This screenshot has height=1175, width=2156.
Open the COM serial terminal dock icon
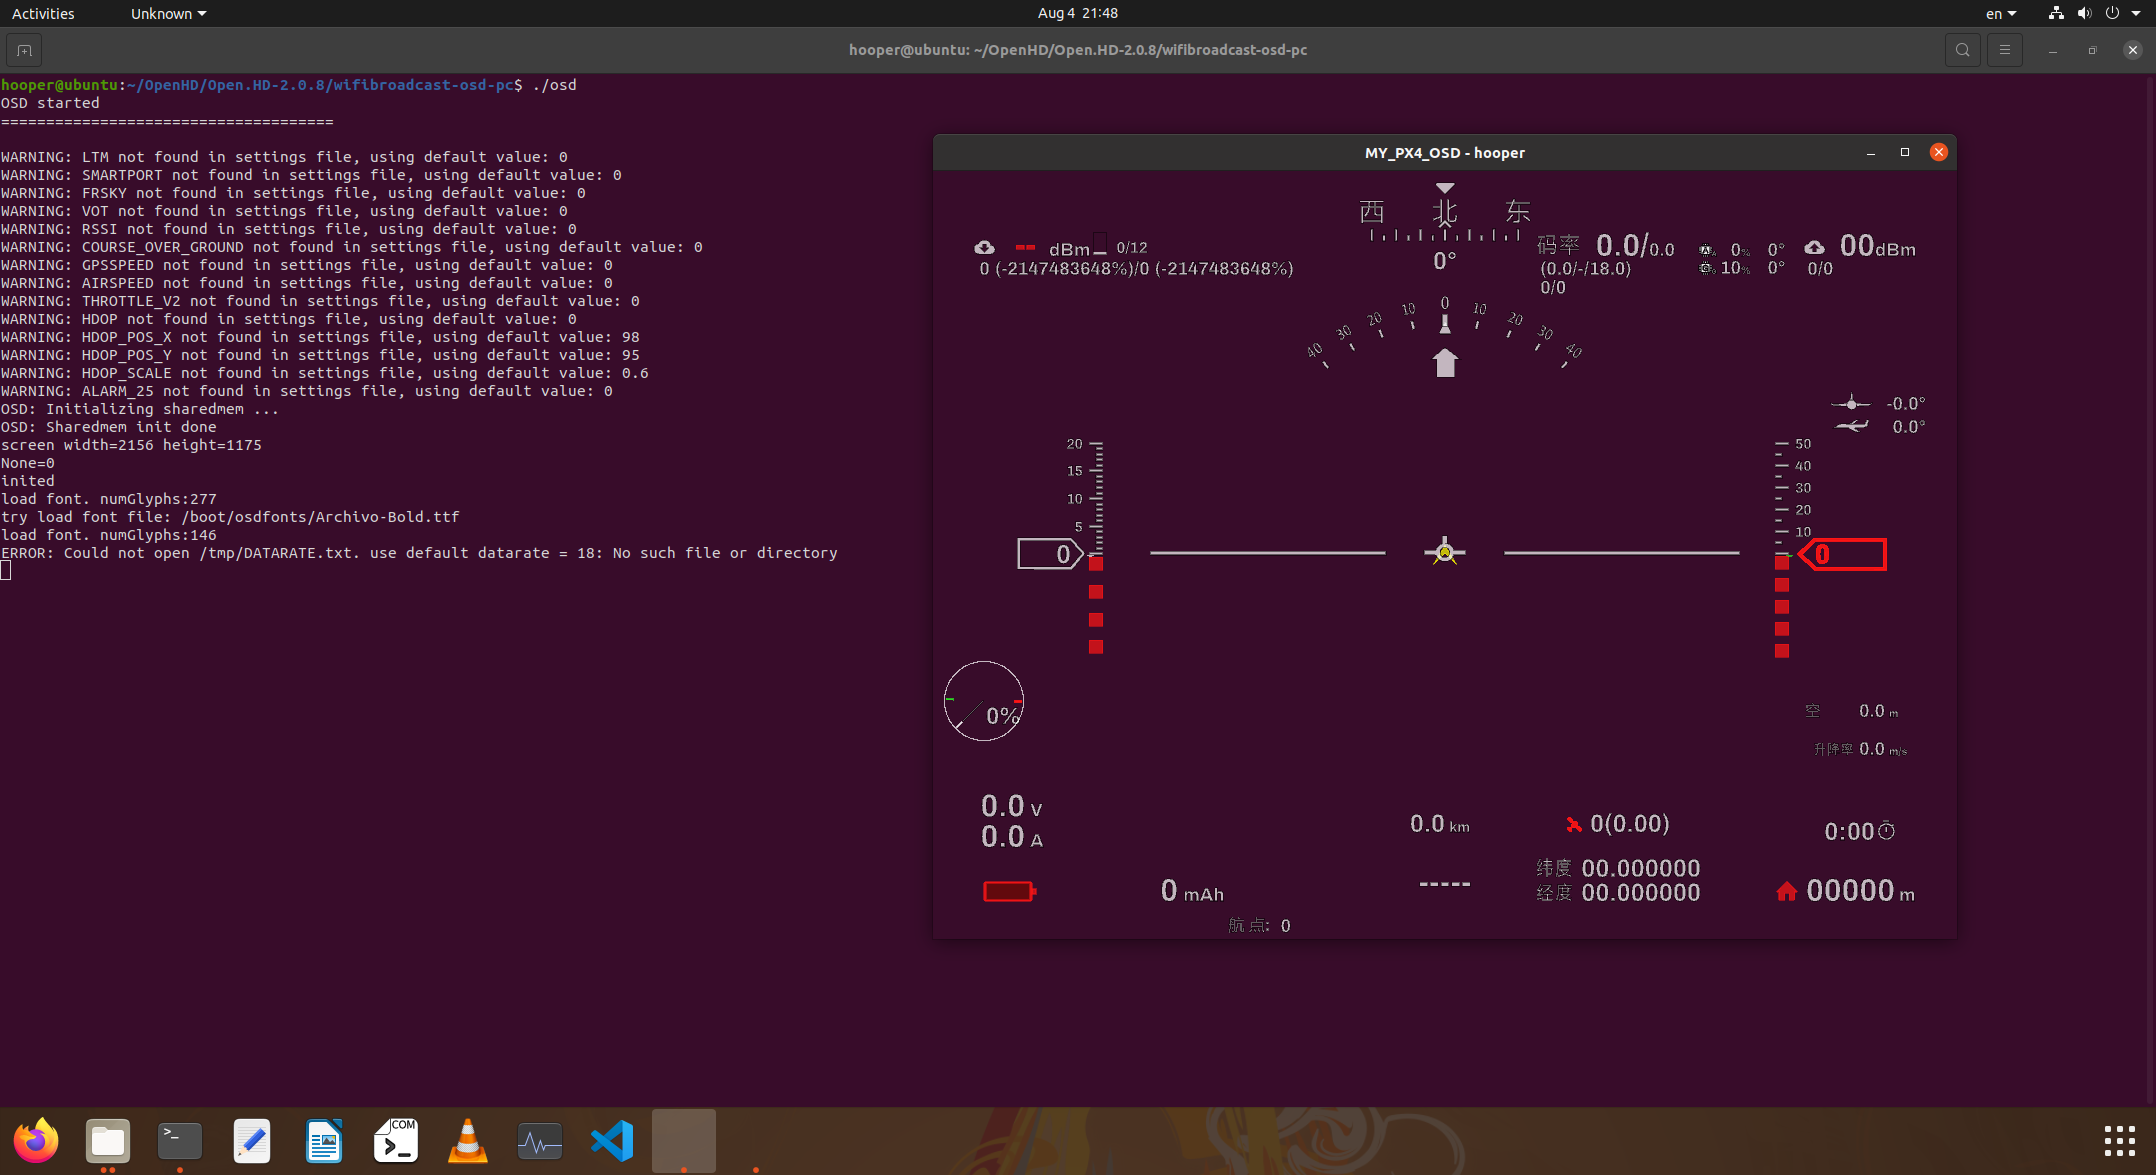[x=396, y=1141]
